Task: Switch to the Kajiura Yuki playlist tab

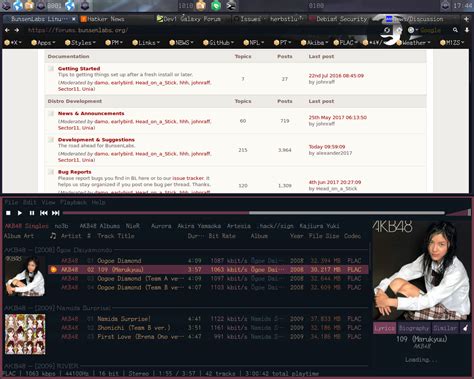Action: point(319,226)
